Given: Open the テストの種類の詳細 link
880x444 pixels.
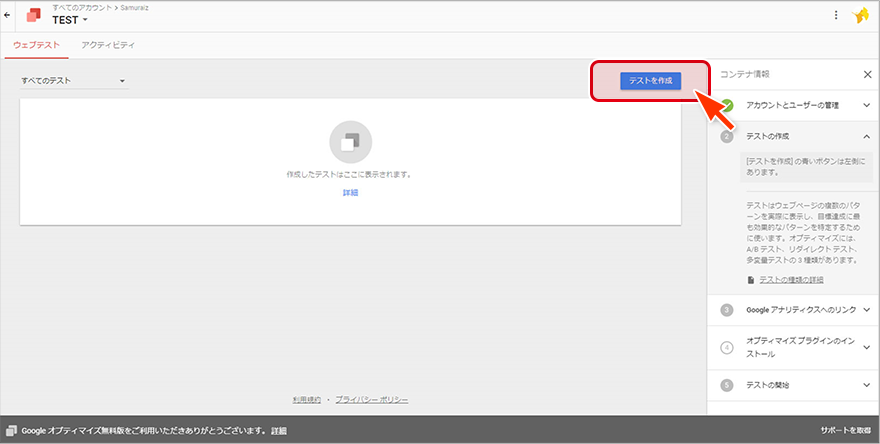Looking at the screenshot, I should pos(791,280).
